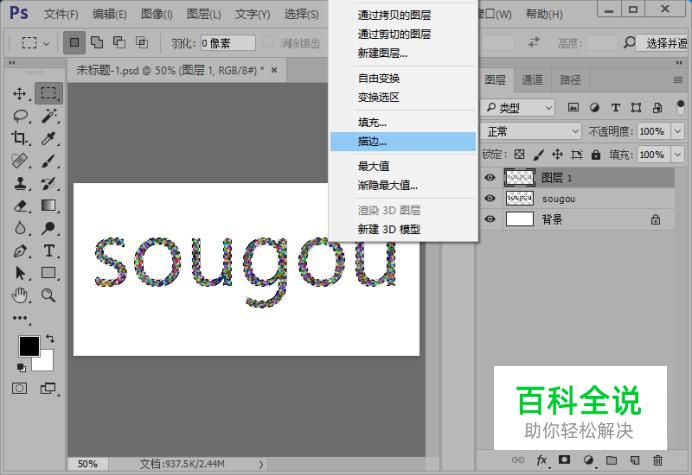Create a new layer group
Screen dimensions: 692x475
[x=611, y=460]
